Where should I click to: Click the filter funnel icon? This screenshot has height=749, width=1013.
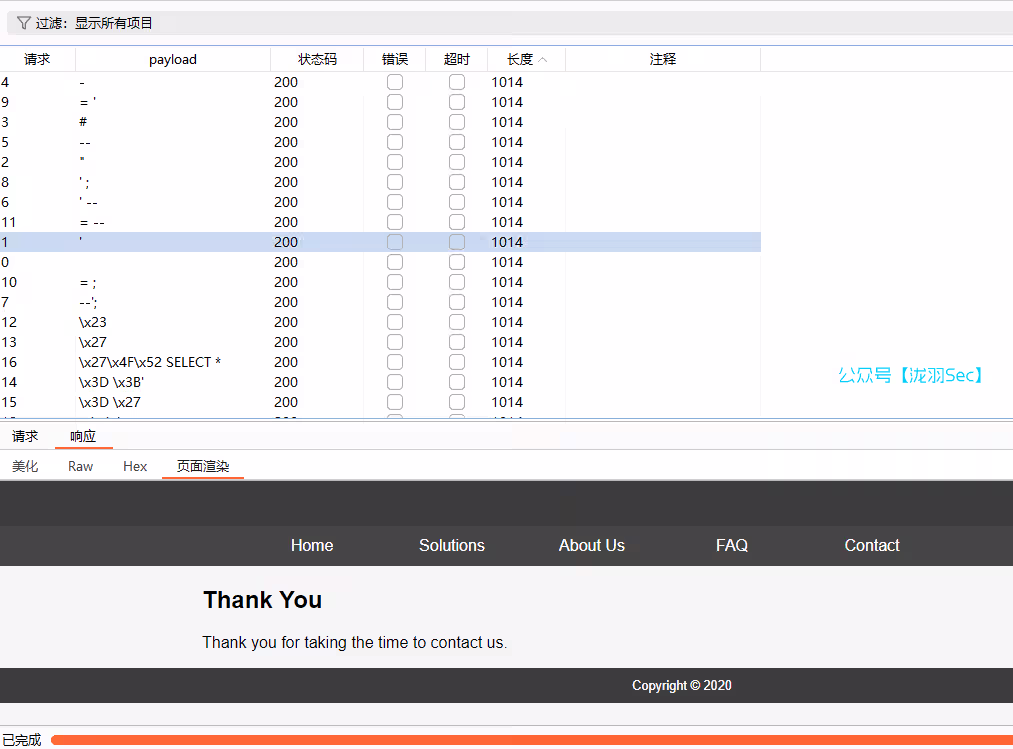tap(24, 23)
